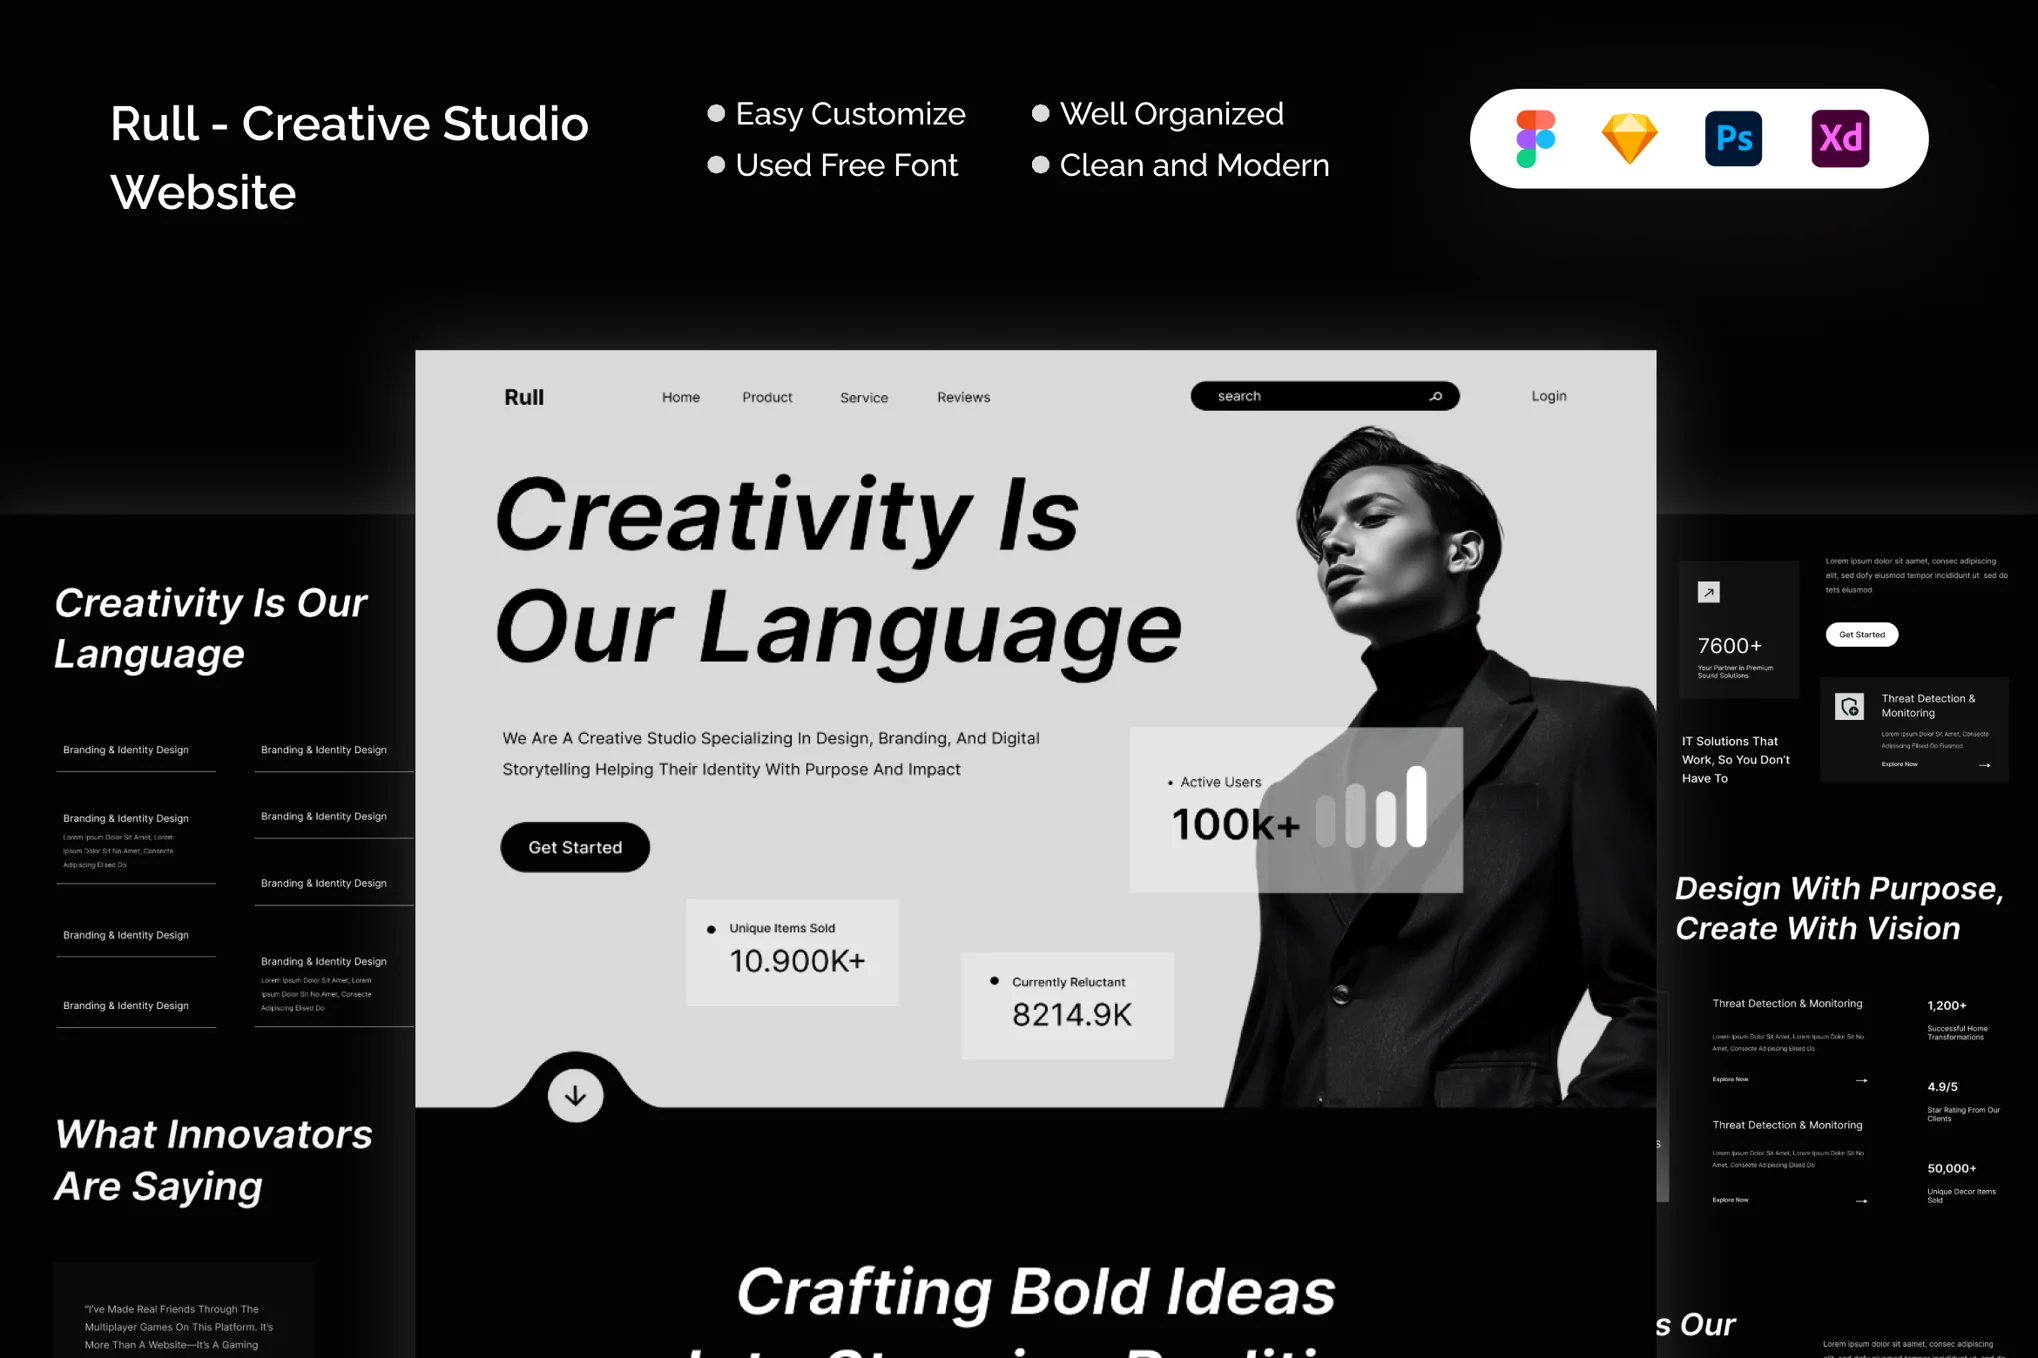The width and height of the screenshot is (2038, 1358).
Task: Click the Sketch diamond icon
Action: pyautogui.click(x=1629, y=139)
